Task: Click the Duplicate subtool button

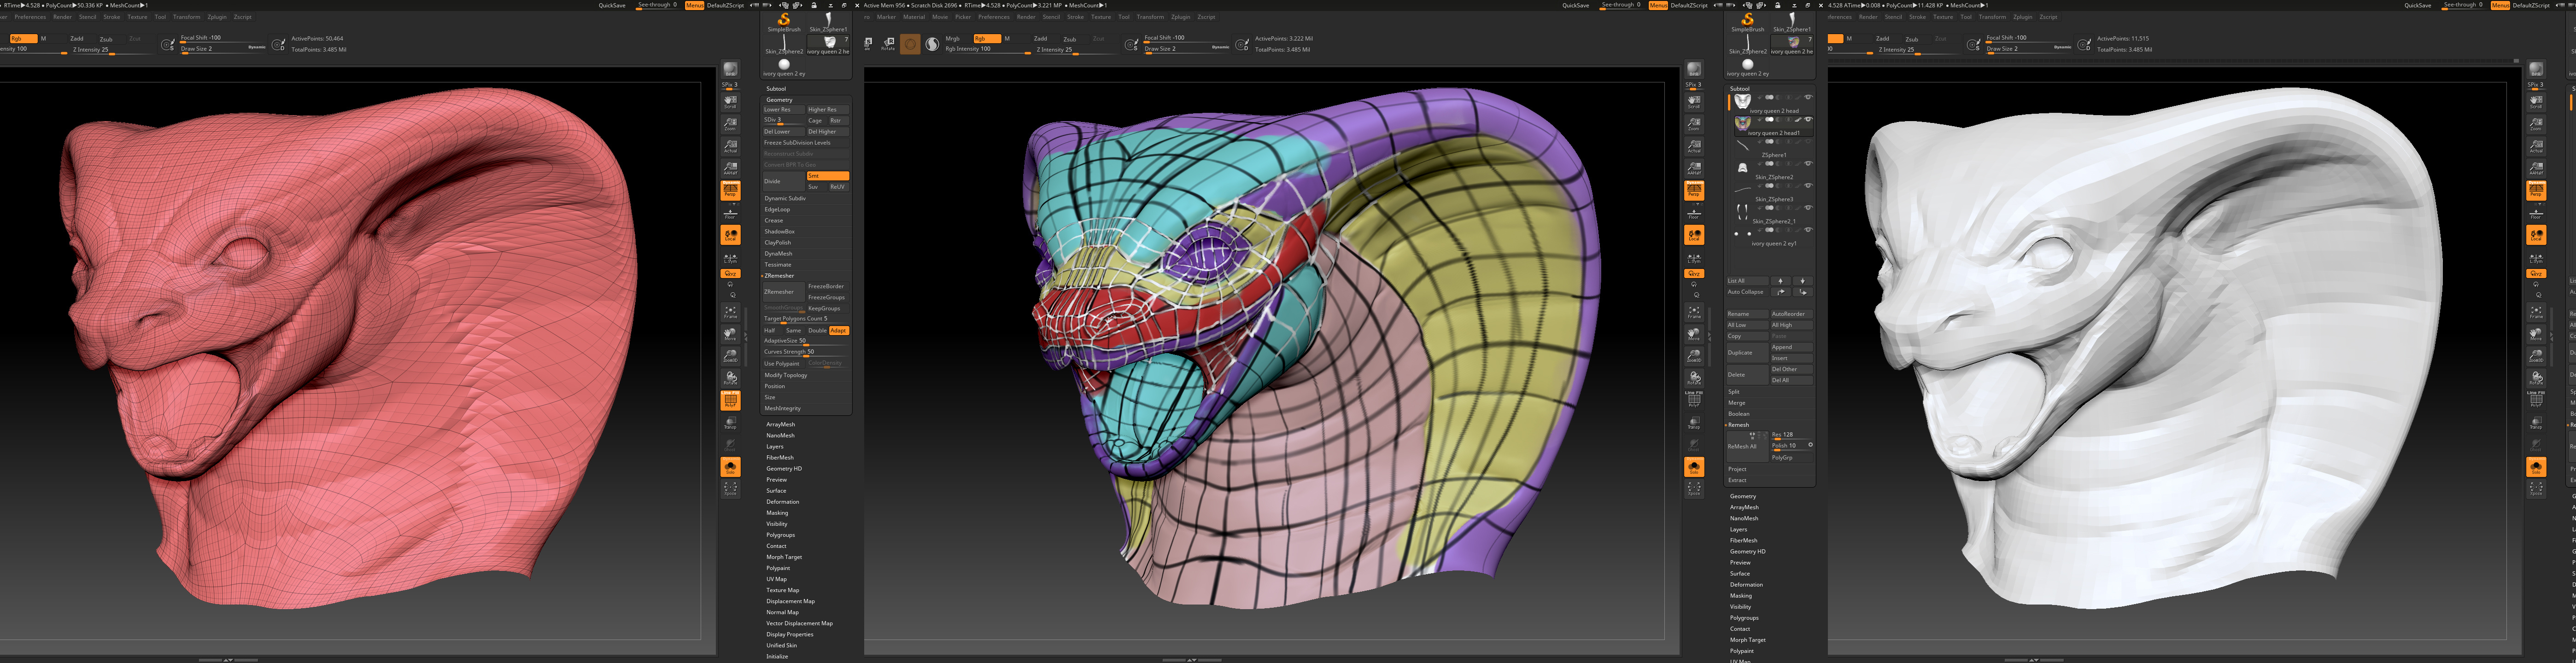Action: click(1746, 352)
